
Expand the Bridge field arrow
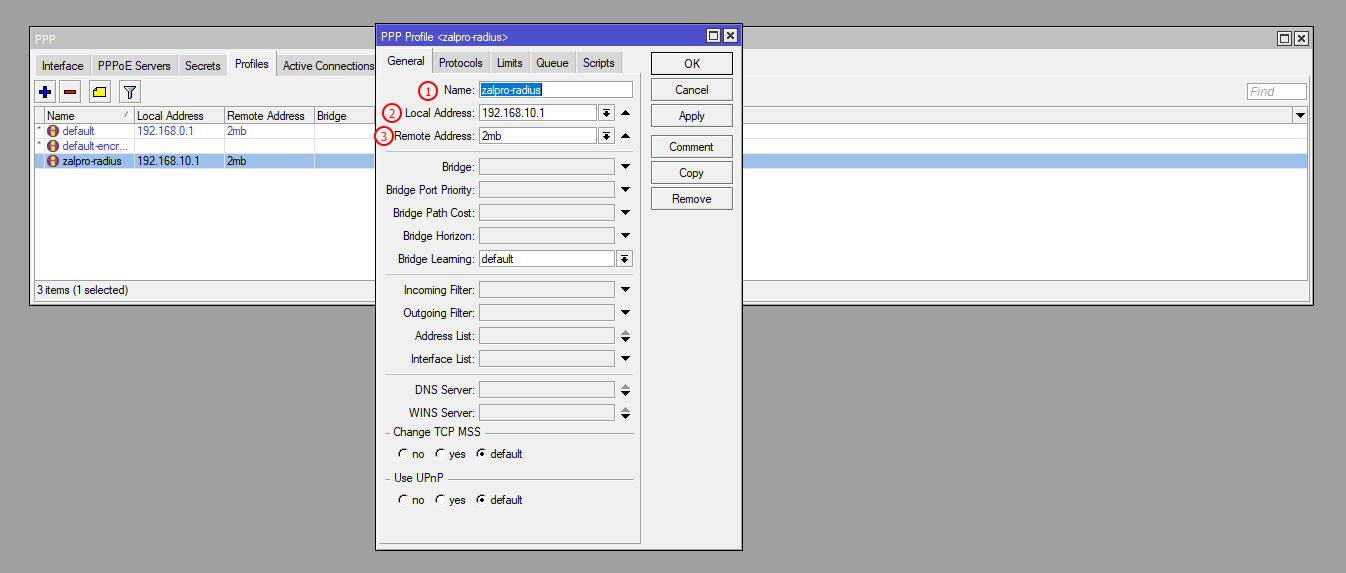[625, 167]
